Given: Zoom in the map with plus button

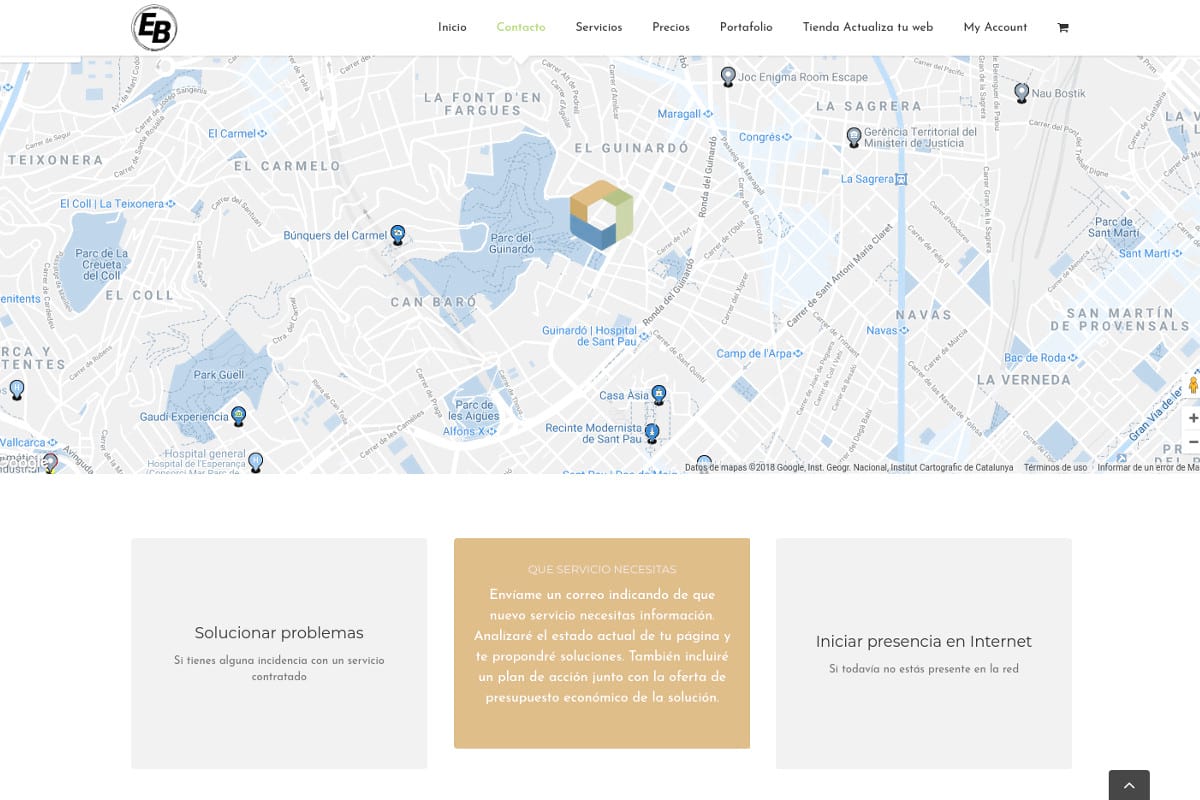Looking at the screenshot, I should click(x=1193, y=417).
